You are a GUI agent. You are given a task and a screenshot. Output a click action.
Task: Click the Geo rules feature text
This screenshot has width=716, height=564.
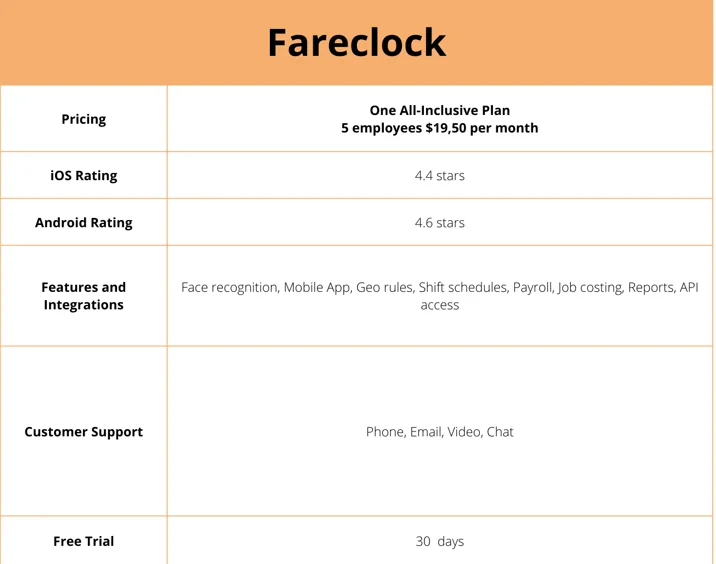pyautogui.click(x=384, y=287)
